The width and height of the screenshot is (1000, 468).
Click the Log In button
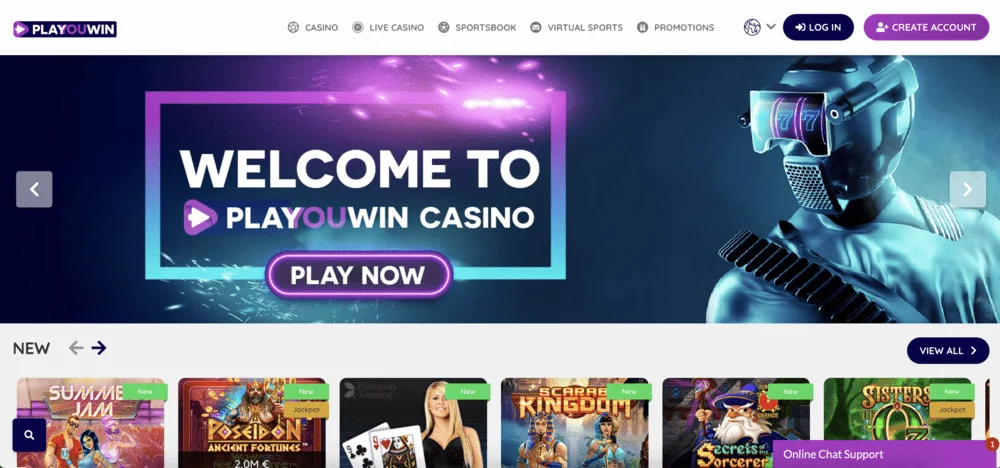pos(818,27)
